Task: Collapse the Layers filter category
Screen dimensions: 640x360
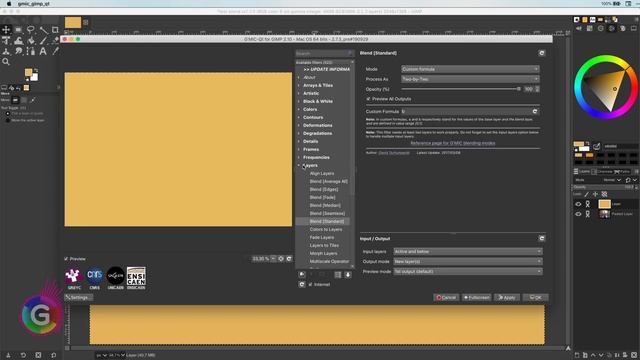Action: (x=299, y=165)
